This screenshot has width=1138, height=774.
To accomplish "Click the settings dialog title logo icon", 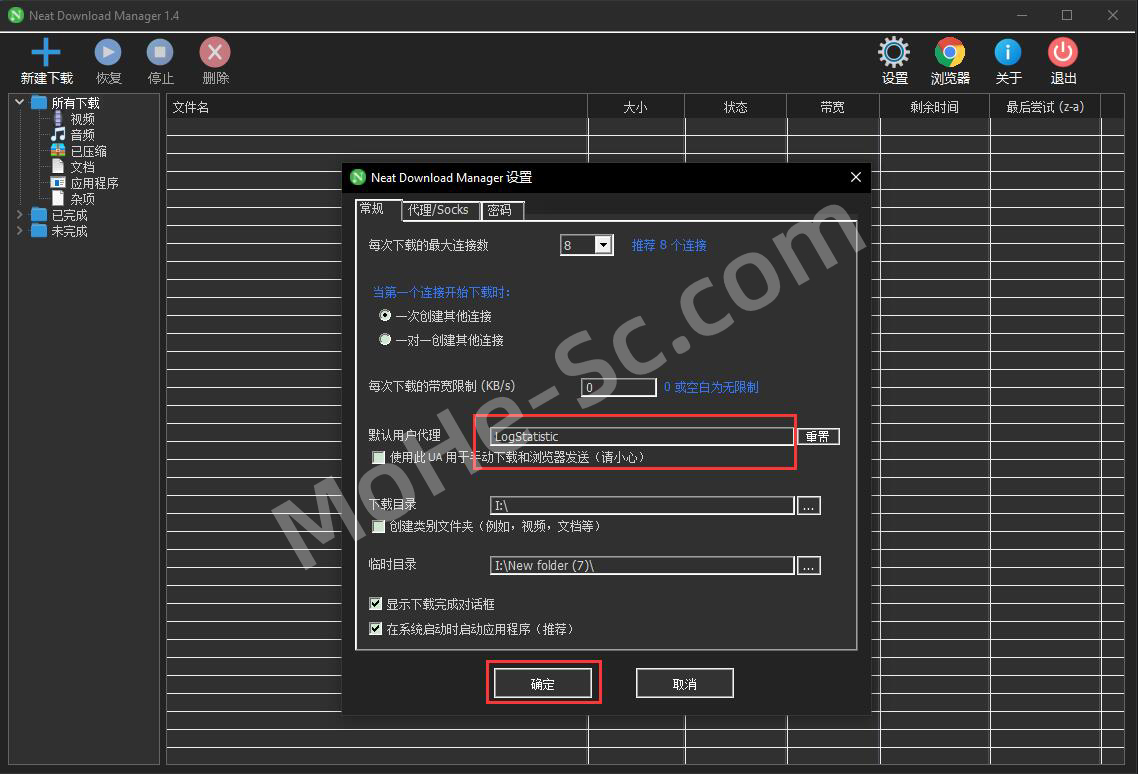I will pyautogui.click(x=358, y=177).
